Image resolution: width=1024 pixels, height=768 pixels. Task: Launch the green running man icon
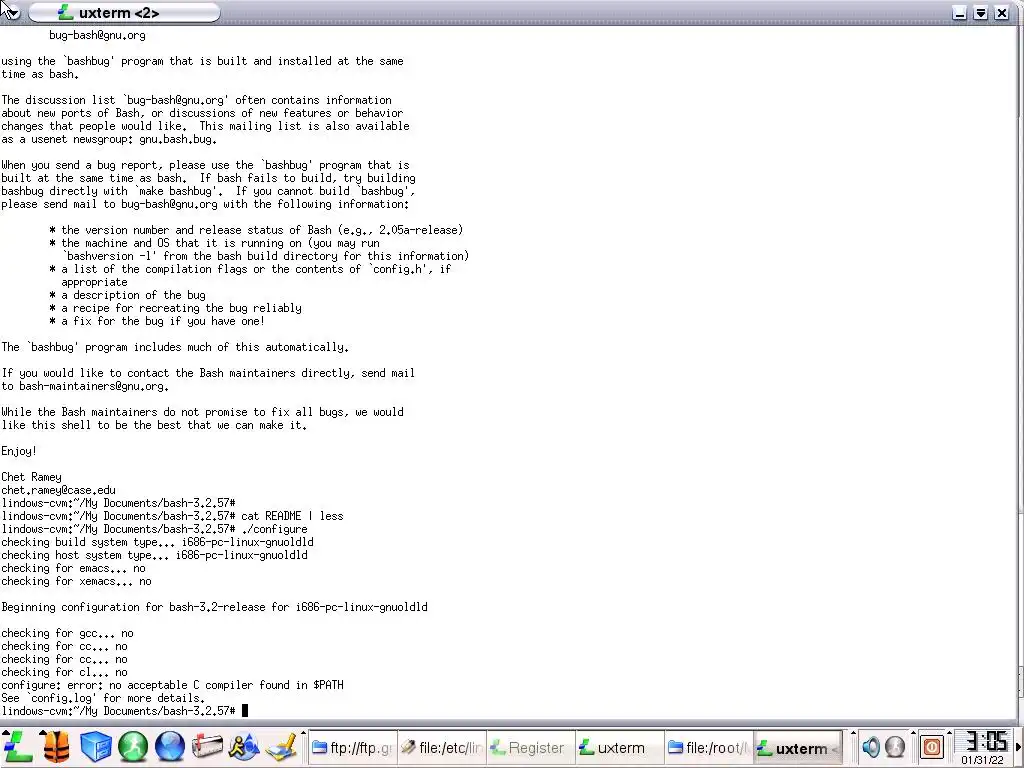pyautogui.click(x=133, y=747)
